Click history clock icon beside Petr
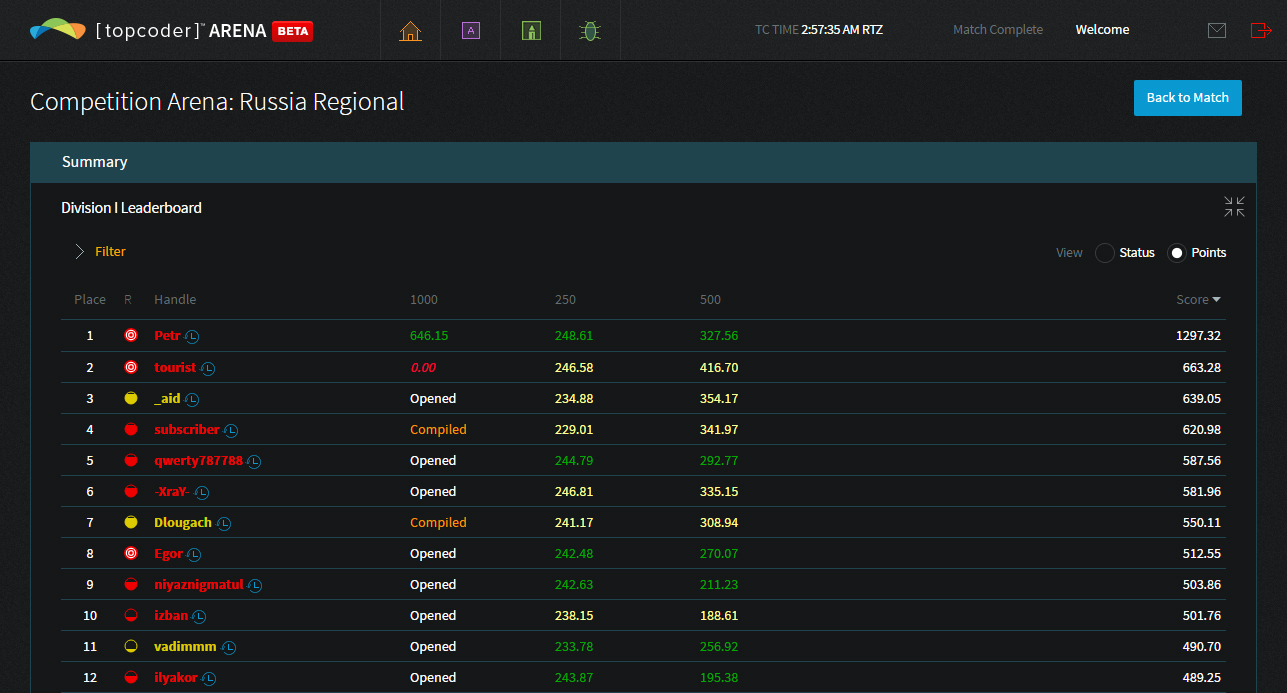 (x=193, y=337)
